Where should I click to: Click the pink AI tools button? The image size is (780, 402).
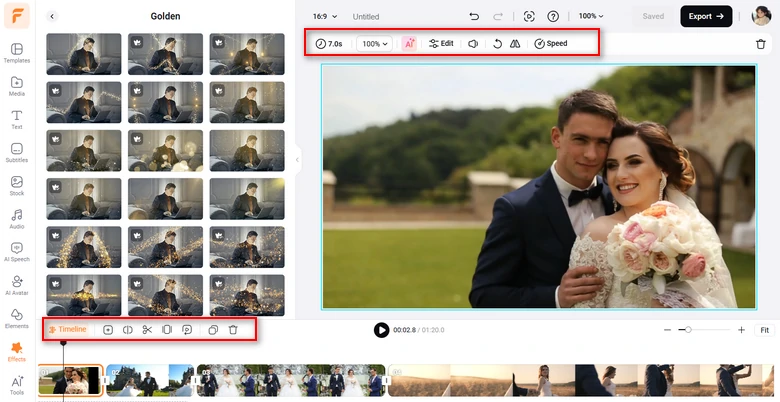click(x=409, y=44)
